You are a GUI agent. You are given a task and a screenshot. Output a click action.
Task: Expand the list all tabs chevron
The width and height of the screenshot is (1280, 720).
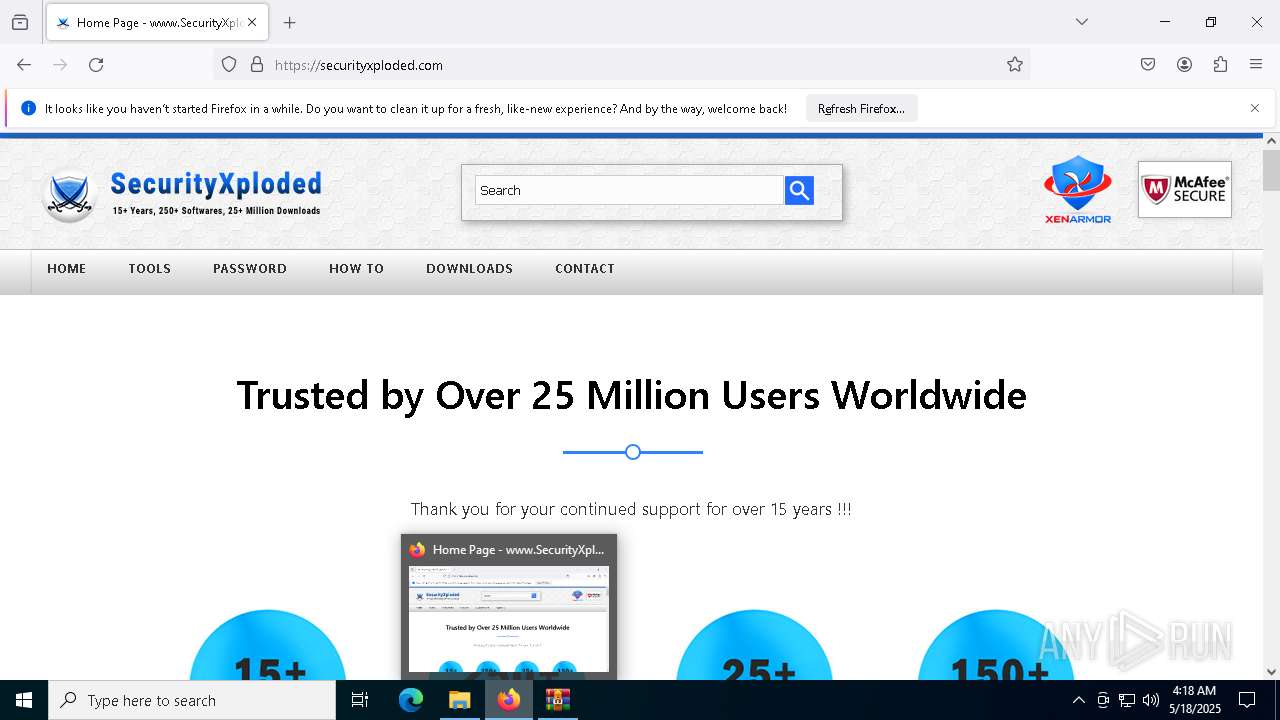click(x=1081, y=22)
